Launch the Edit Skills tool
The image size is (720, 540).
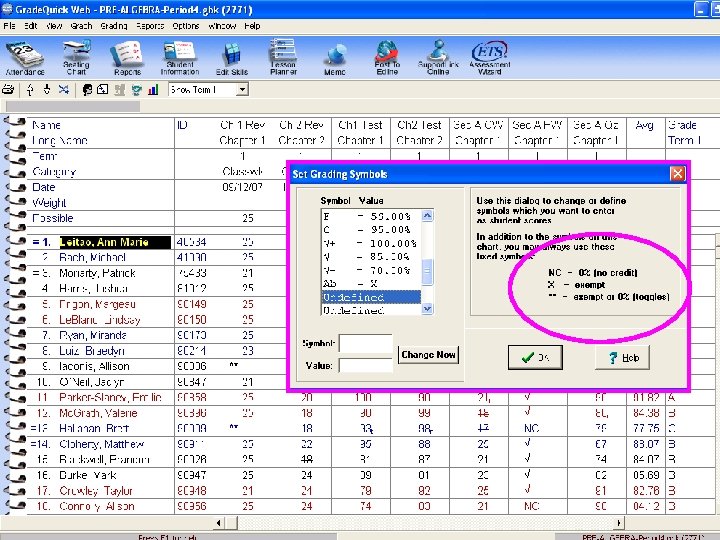click(x=232, y=58)
